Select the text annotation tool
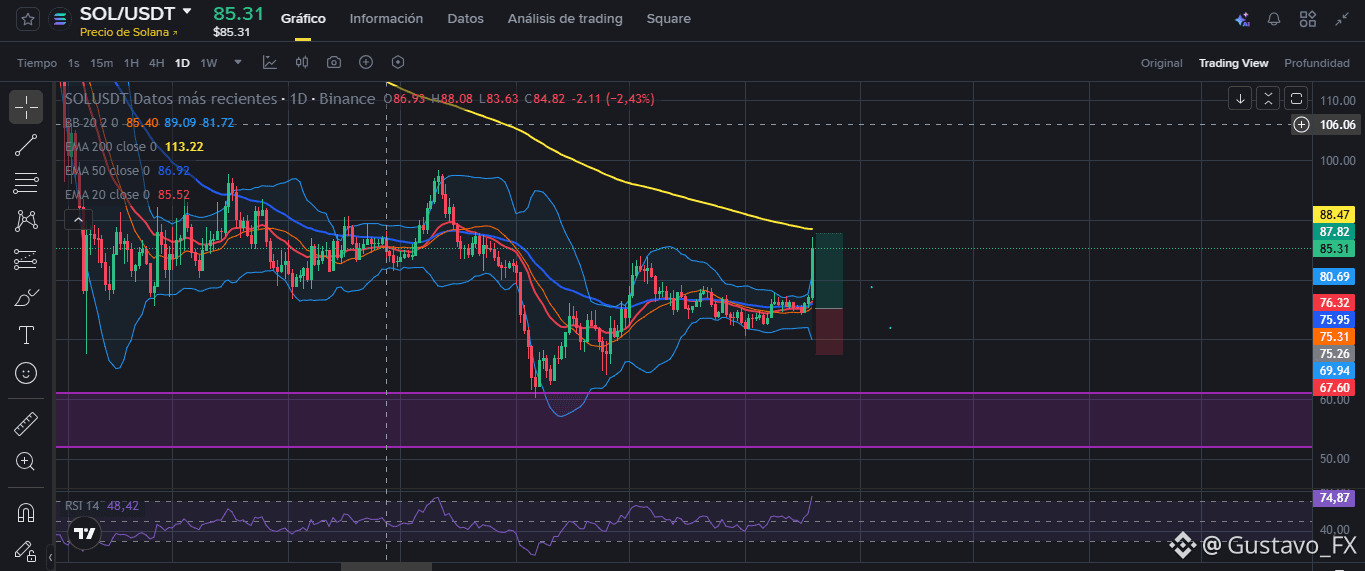This screenshot has width=1365, height=571. [x=26, y=335]
